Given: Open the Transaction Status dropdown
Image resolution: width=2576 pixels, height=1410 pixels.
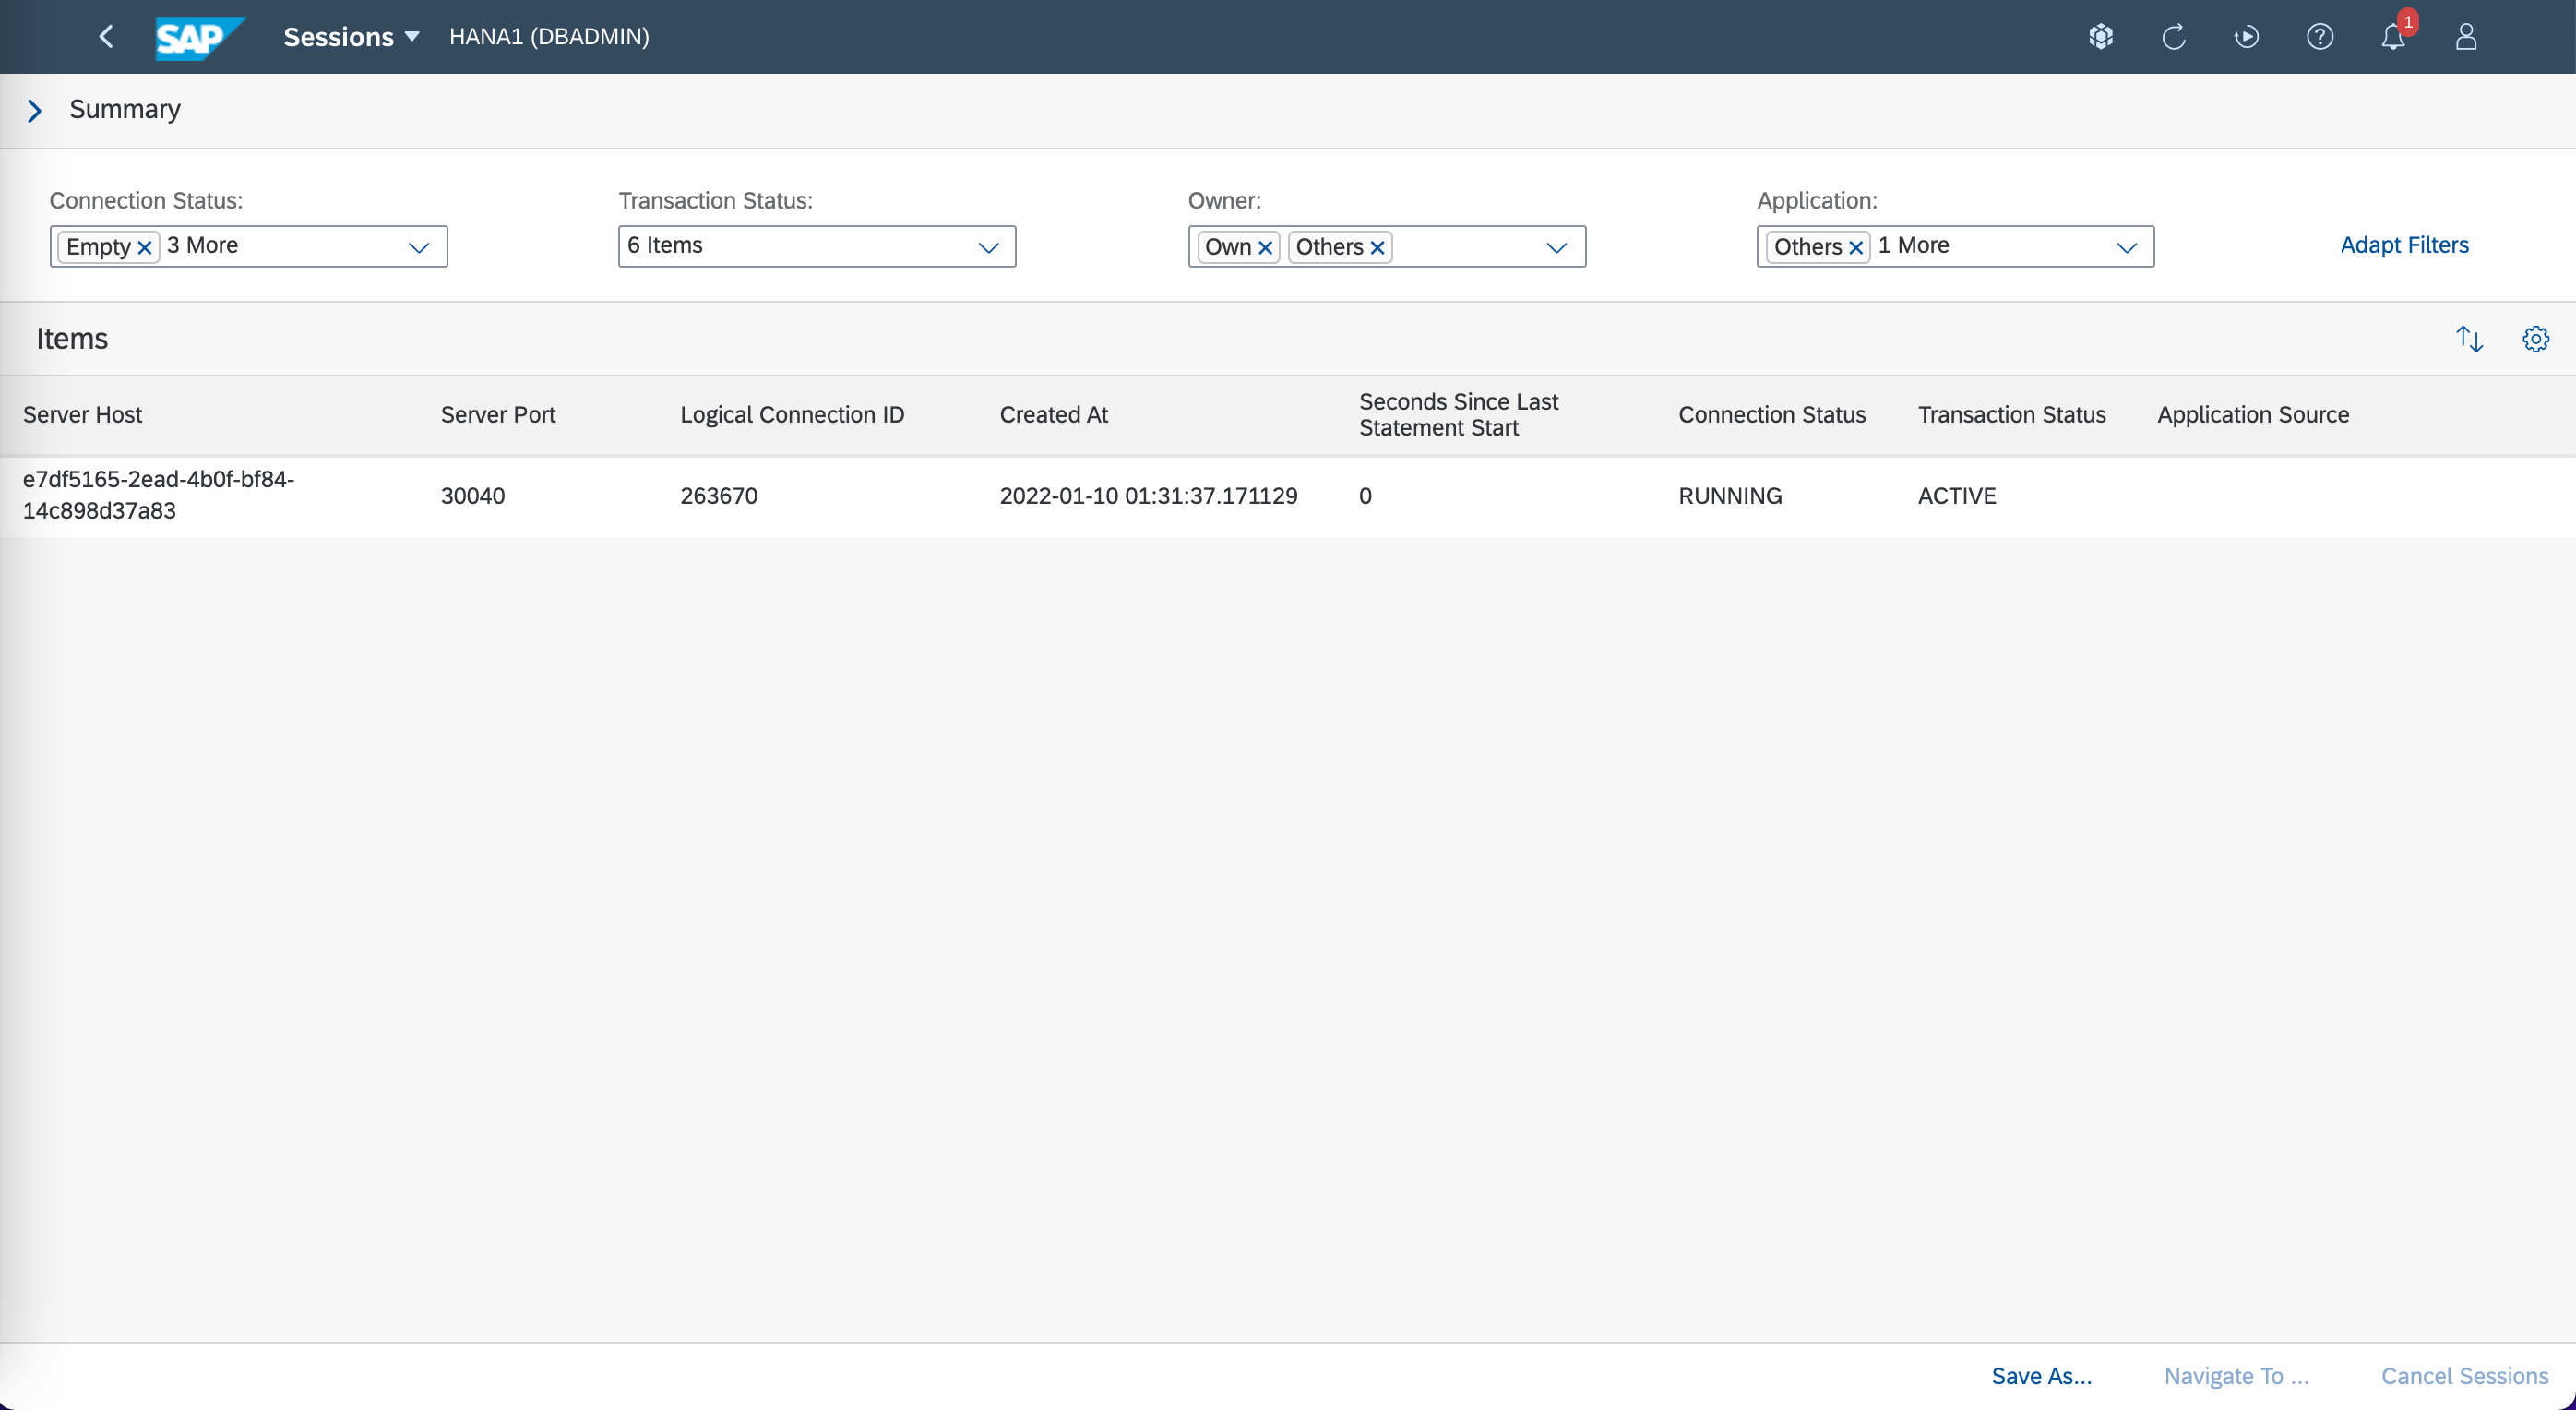Looking at the screenshot, I should point(988,247).
